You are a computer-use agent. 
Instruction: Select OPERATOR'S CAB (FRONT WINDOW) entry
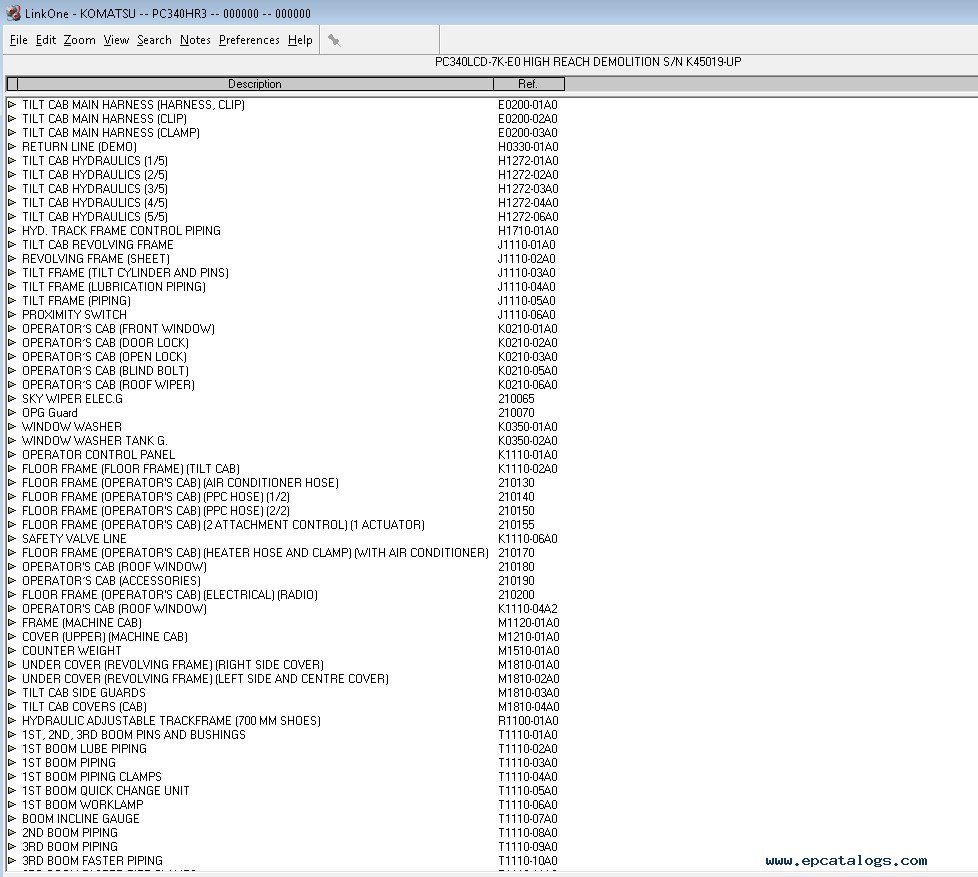click(119, 329)
